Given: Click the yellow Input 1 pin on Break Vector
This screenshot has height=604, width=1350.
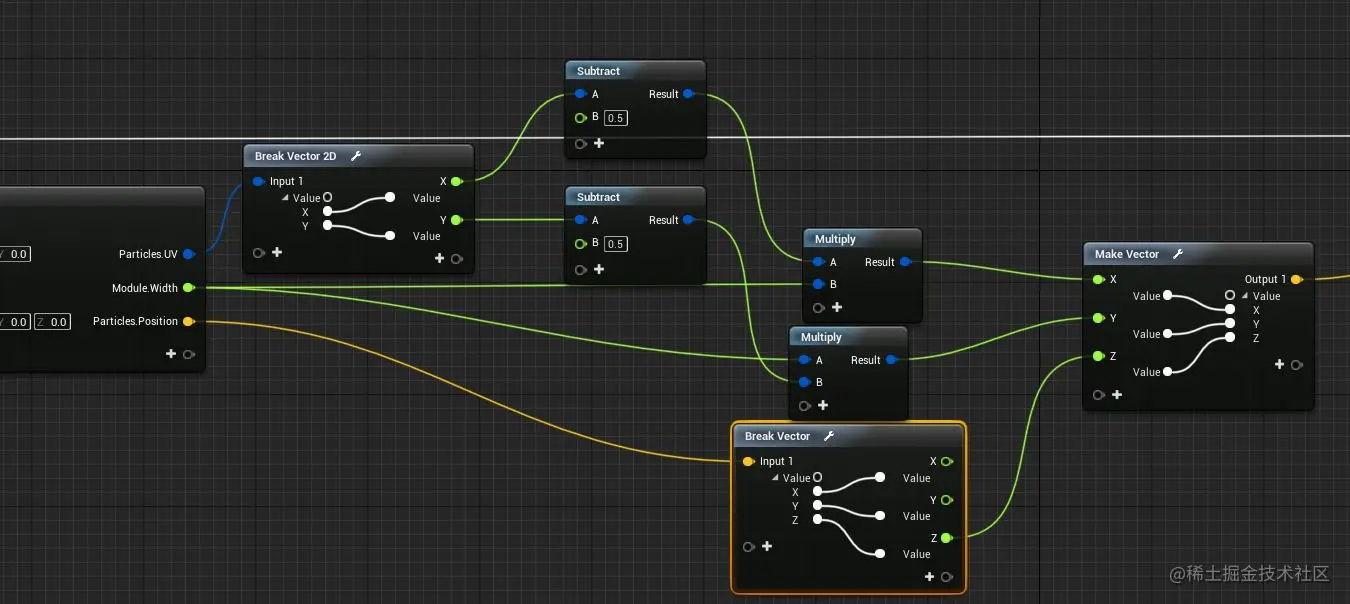Looking at the screenshot, I should coord(748,461).
